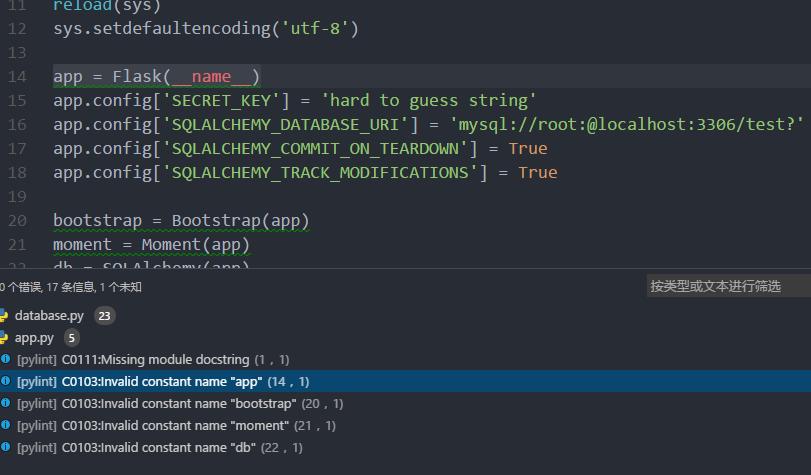Click line number 17 in the gutter
811x475 pixels.
[x=16, y=149]
